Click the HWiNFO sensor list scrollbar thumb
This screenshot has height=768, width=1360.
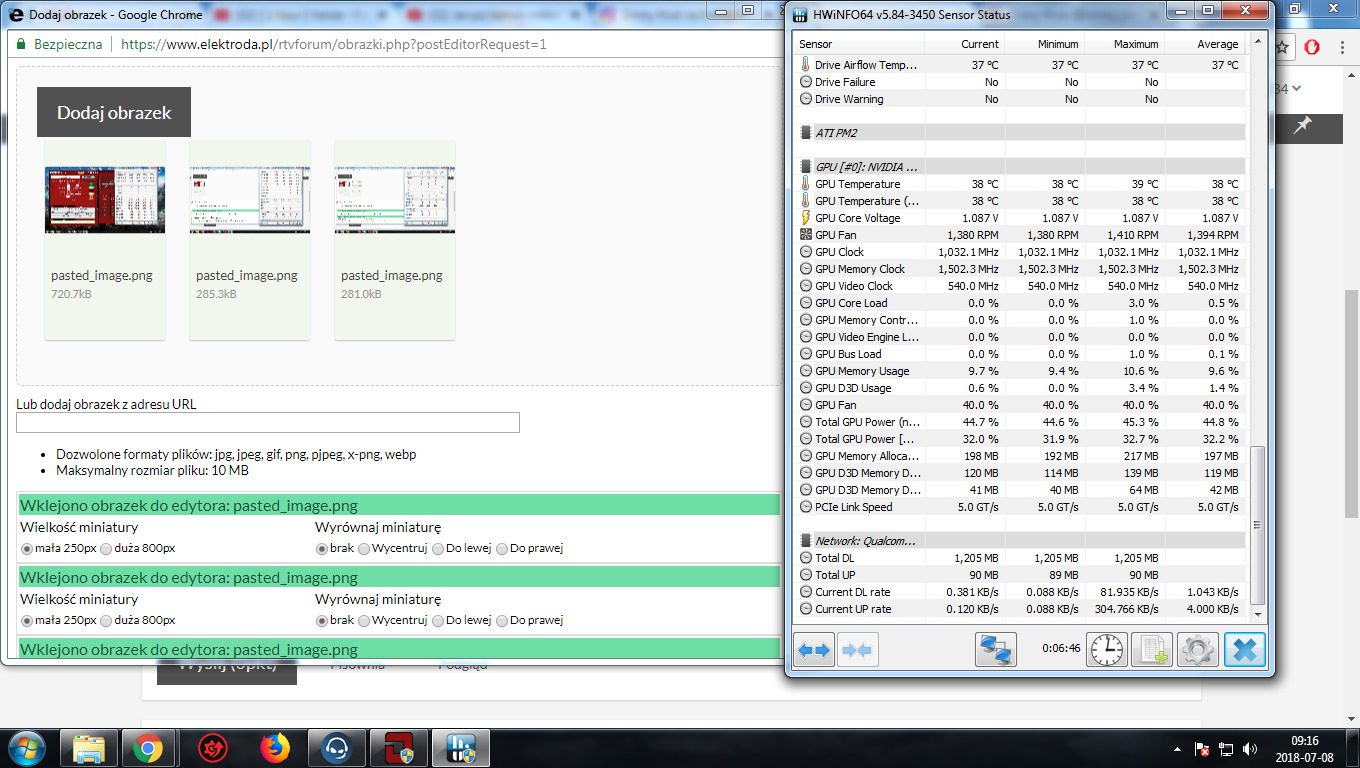[x=1258, y=526]
